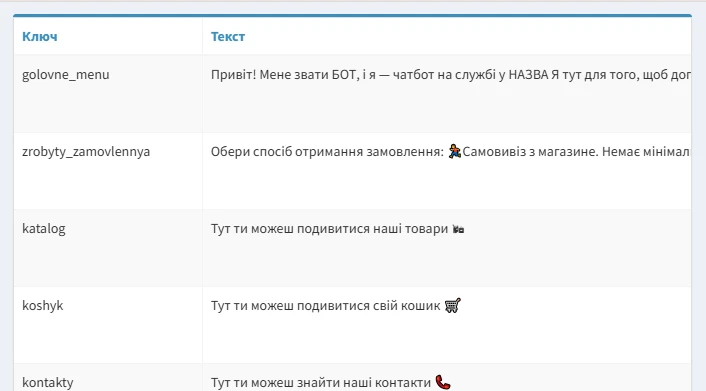Select the zrobyty_zamovlennya key cell
Image resolution: width=706 pixels, height=391 pixels.
[x=108, y=171]
